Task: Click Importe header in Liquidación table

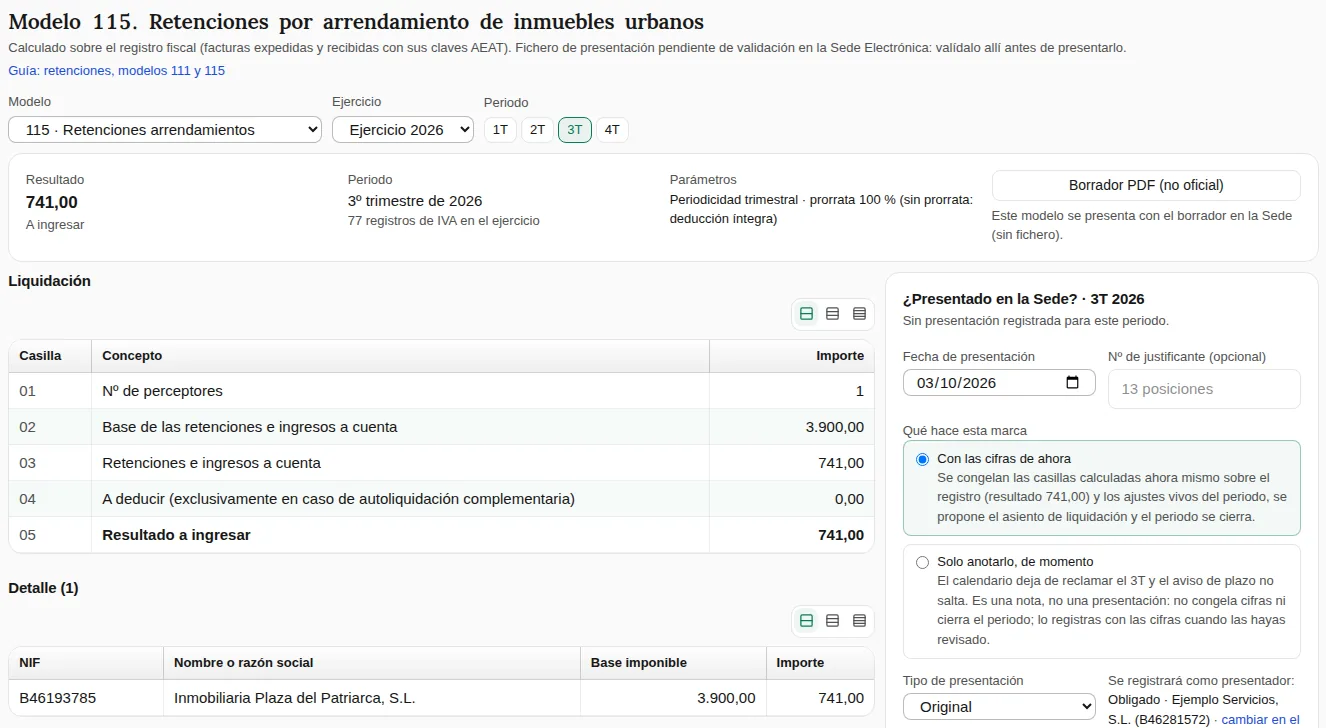Action: pos(792,356)
